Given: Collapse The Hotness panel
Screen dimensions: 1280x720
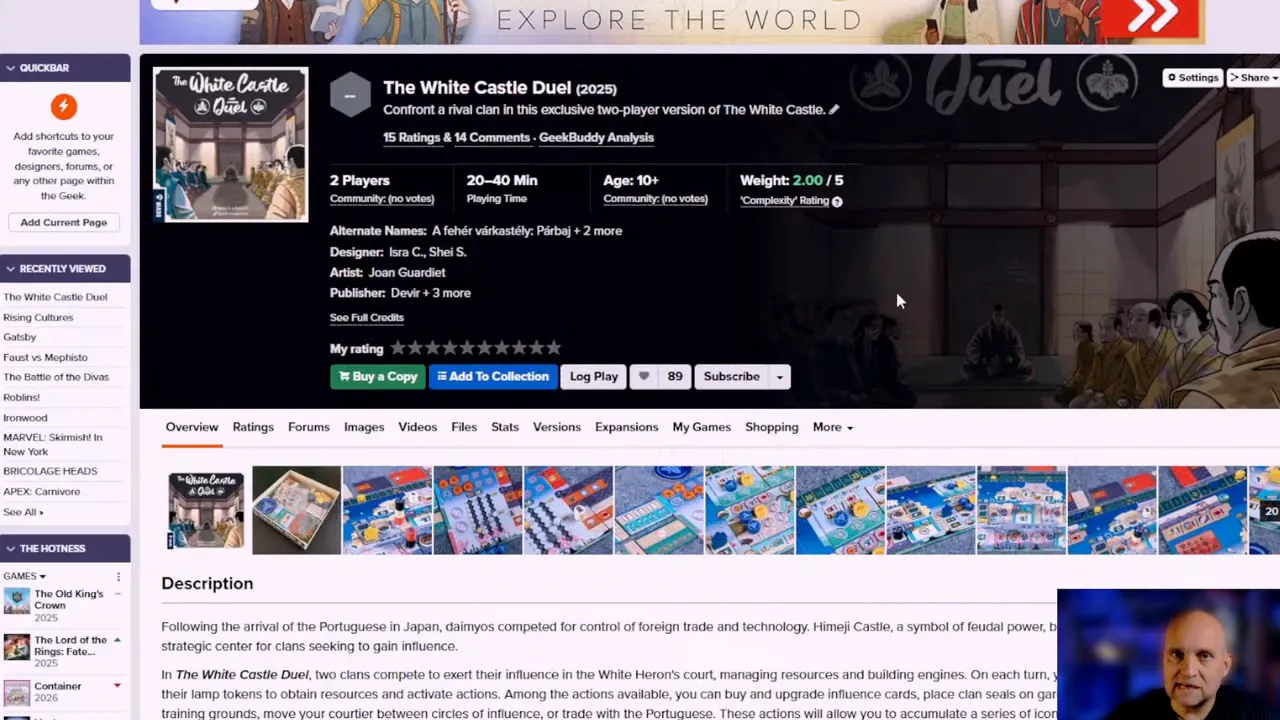Looking at the screenshot, I should click(10, 549).
